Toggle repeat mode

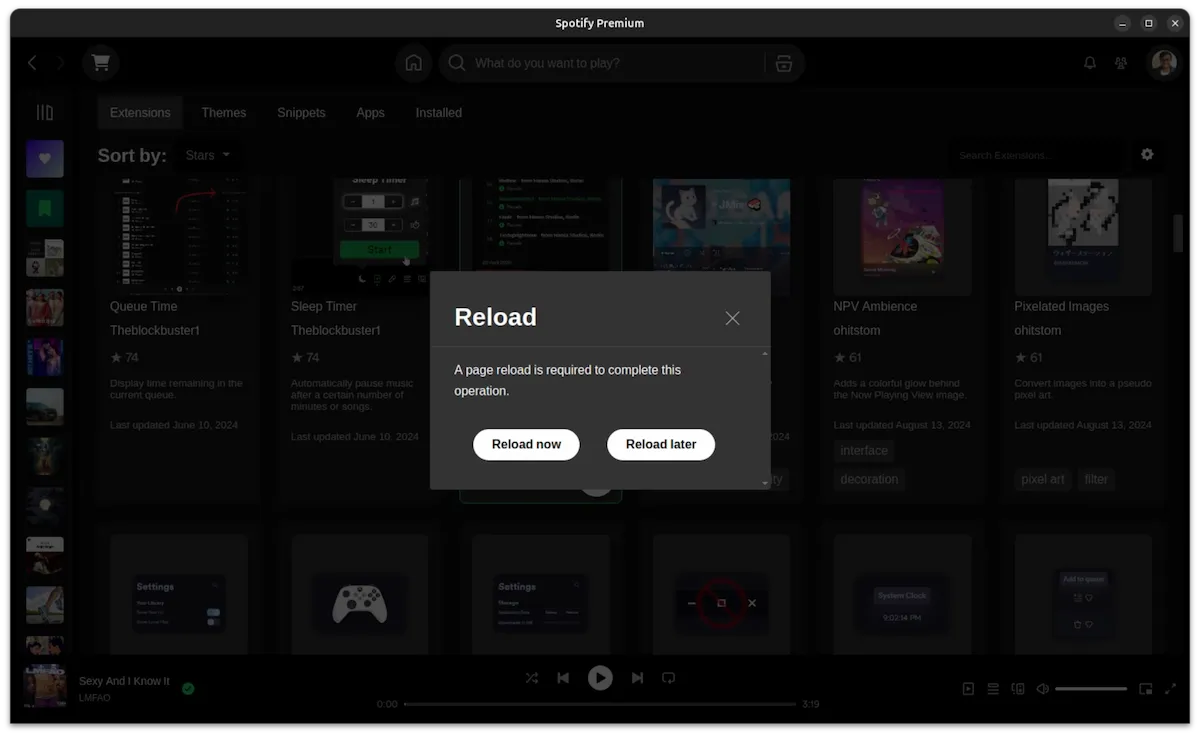pos(669,677)
